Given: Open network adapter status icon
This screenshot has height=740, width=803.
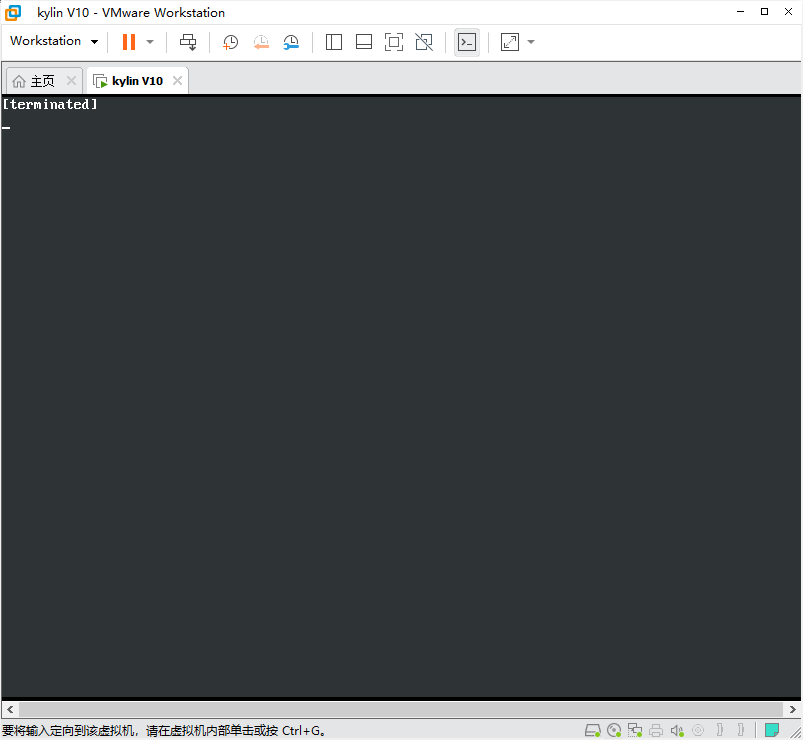Looking at the screenshot, I should point(635,730).
